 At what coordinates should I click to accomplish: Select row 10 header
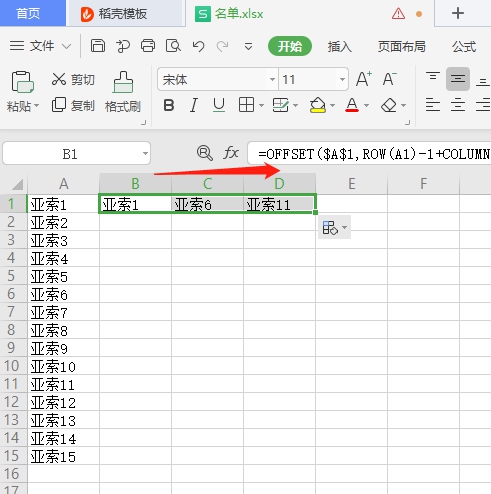pos(12,366)
